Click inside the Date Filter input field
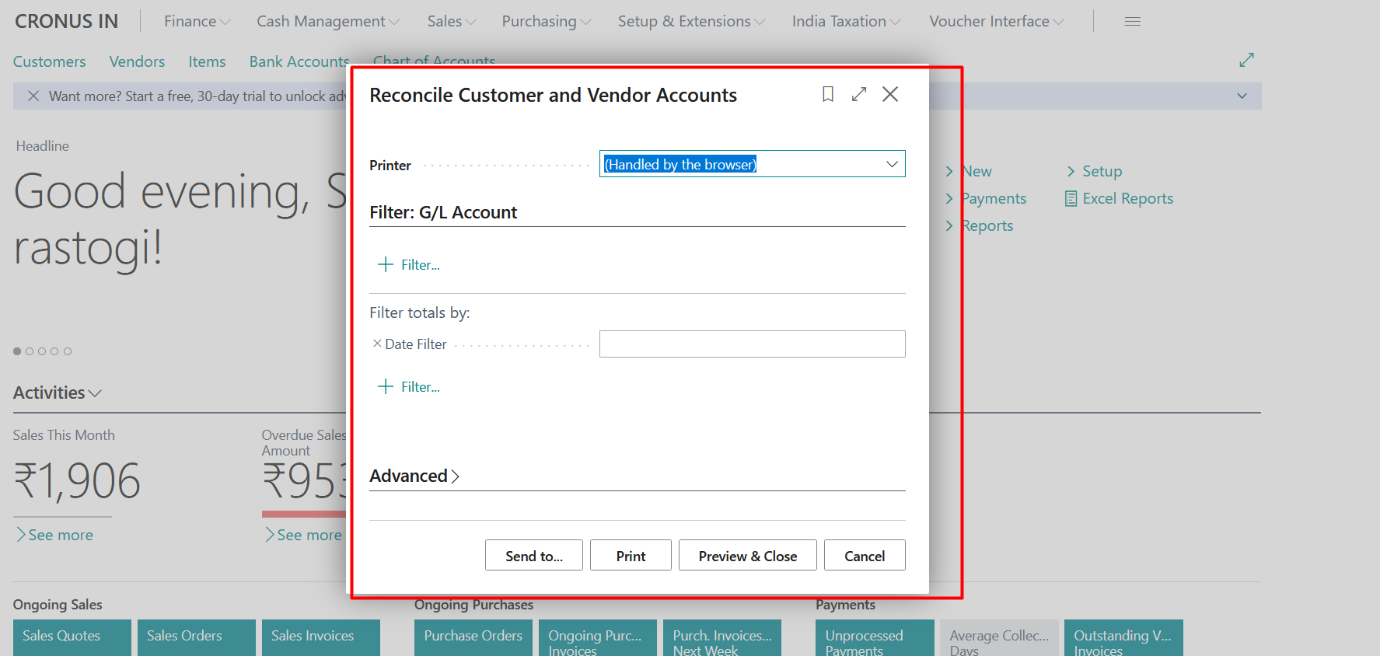Screen dimensions: 1380x656 pos(751,343)
